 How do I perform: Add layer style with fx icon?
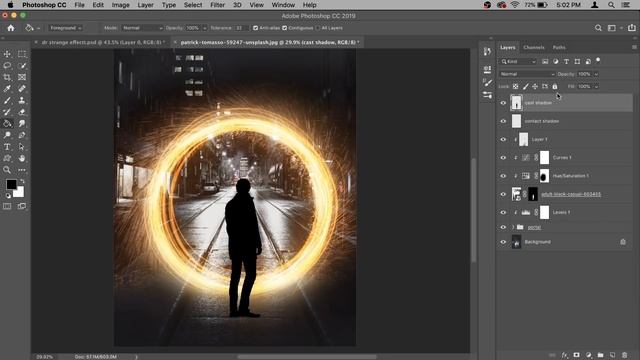(564, 356)
